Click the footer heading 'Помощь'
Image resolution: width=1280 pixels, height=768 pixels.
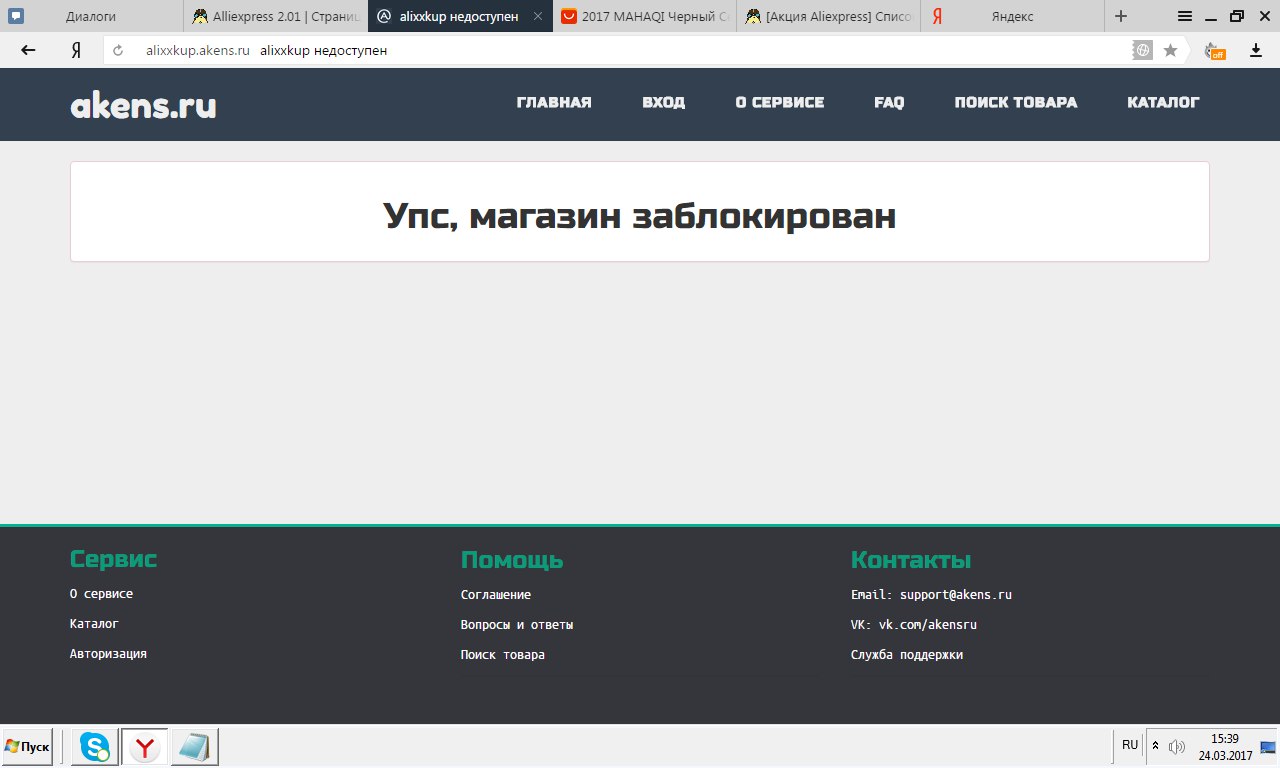click(x=512, y=560)
